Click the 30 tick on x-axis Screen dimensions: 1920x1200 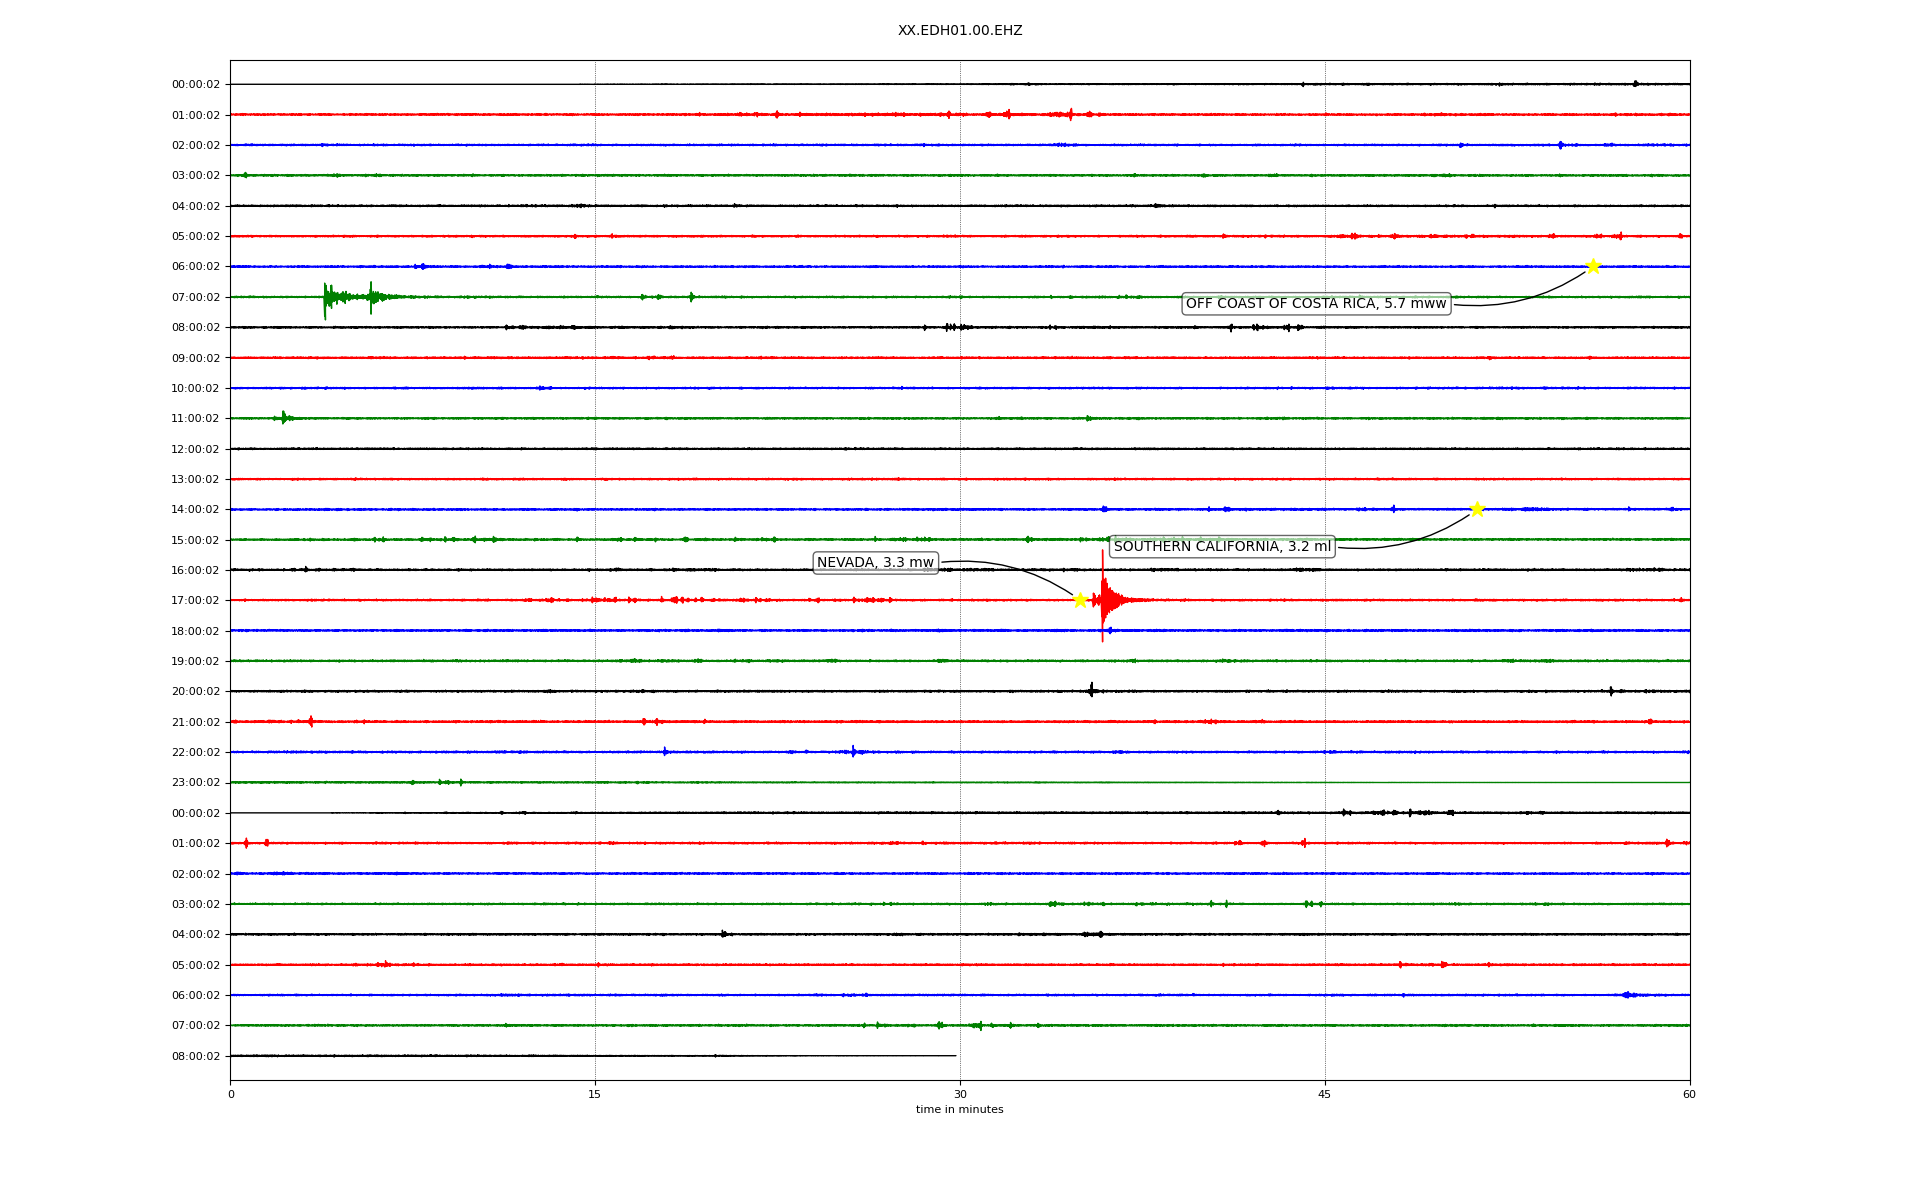(x=960, y=1094)
